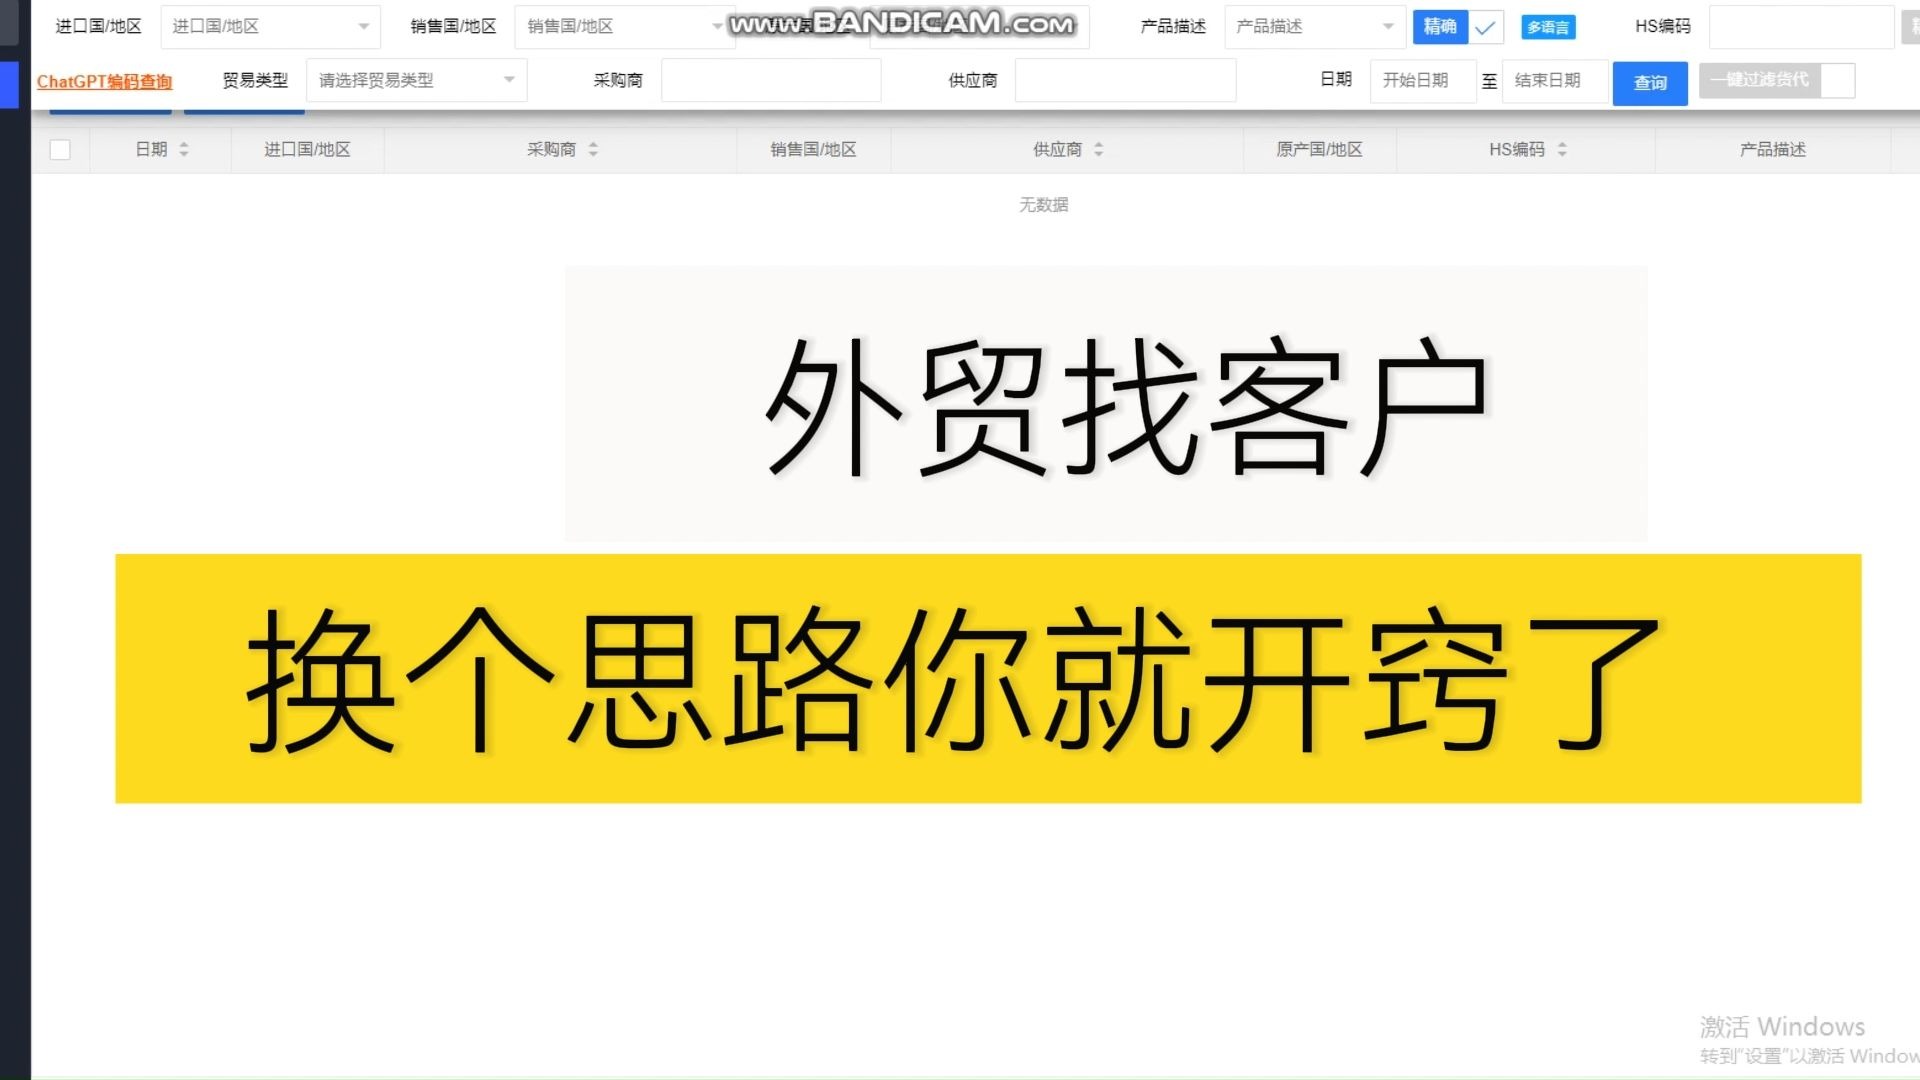Click the 产品描述 column header

(1773, 150)
